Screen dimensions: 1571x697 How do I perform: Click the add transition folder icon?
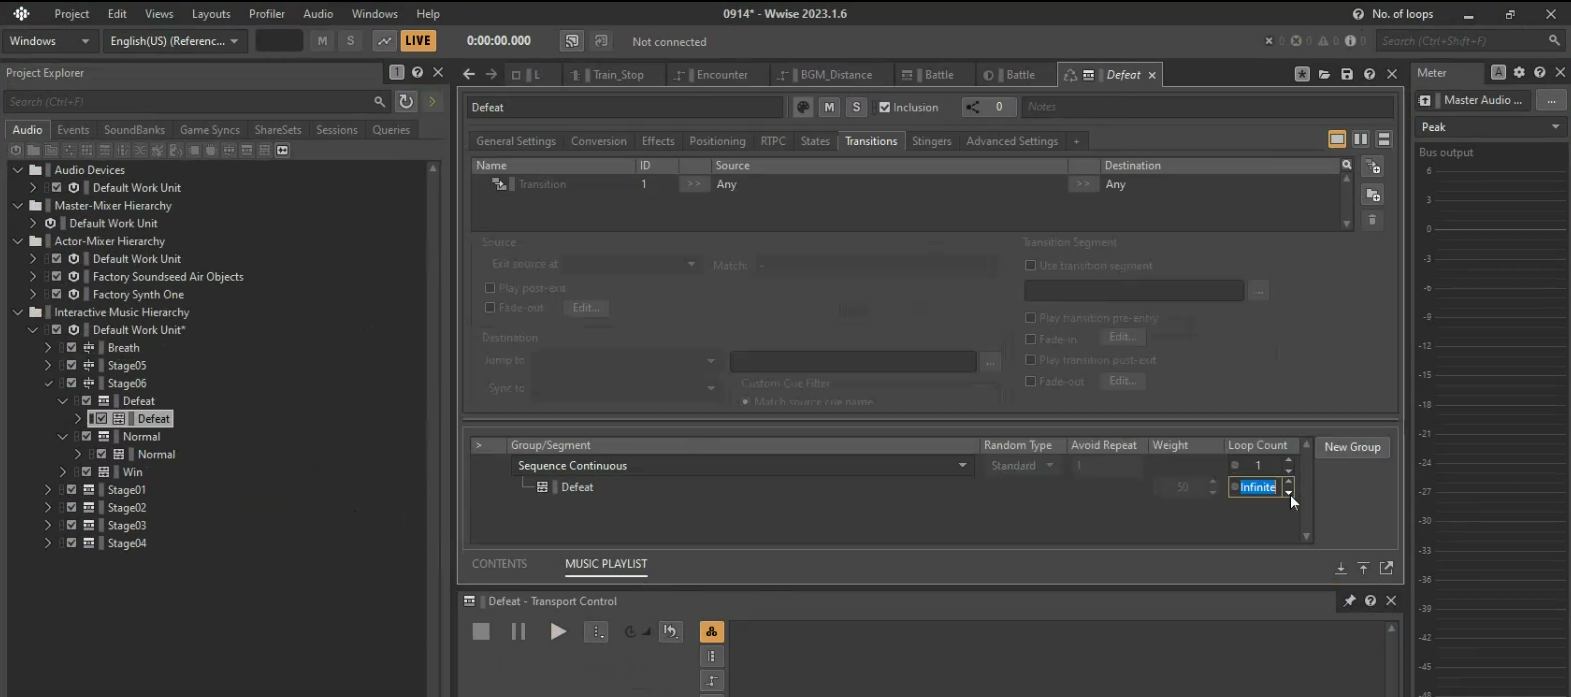click(1373, 195)
